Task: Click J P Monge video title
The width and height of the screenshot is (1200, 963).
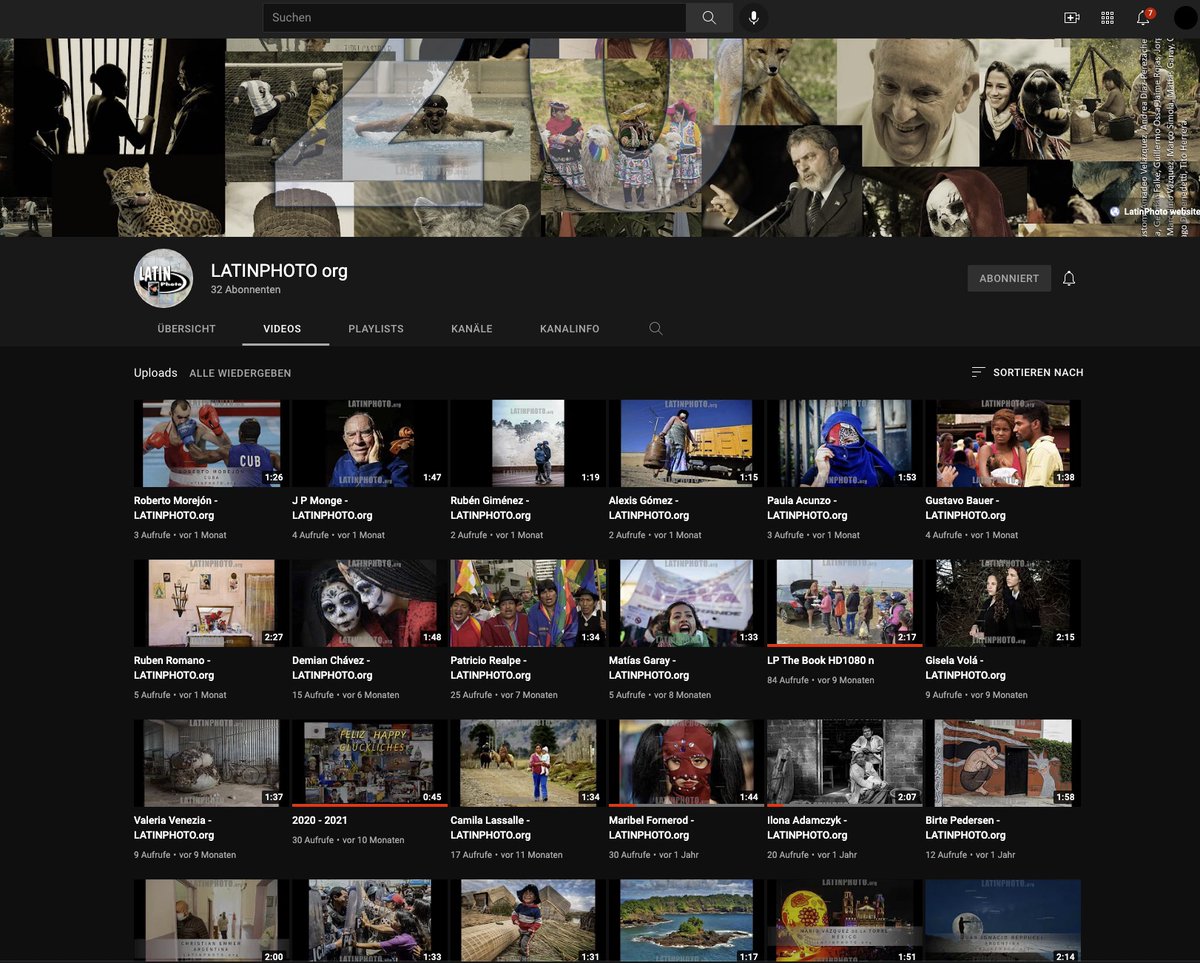Action: pyautogui.click(x=332, y=508)
